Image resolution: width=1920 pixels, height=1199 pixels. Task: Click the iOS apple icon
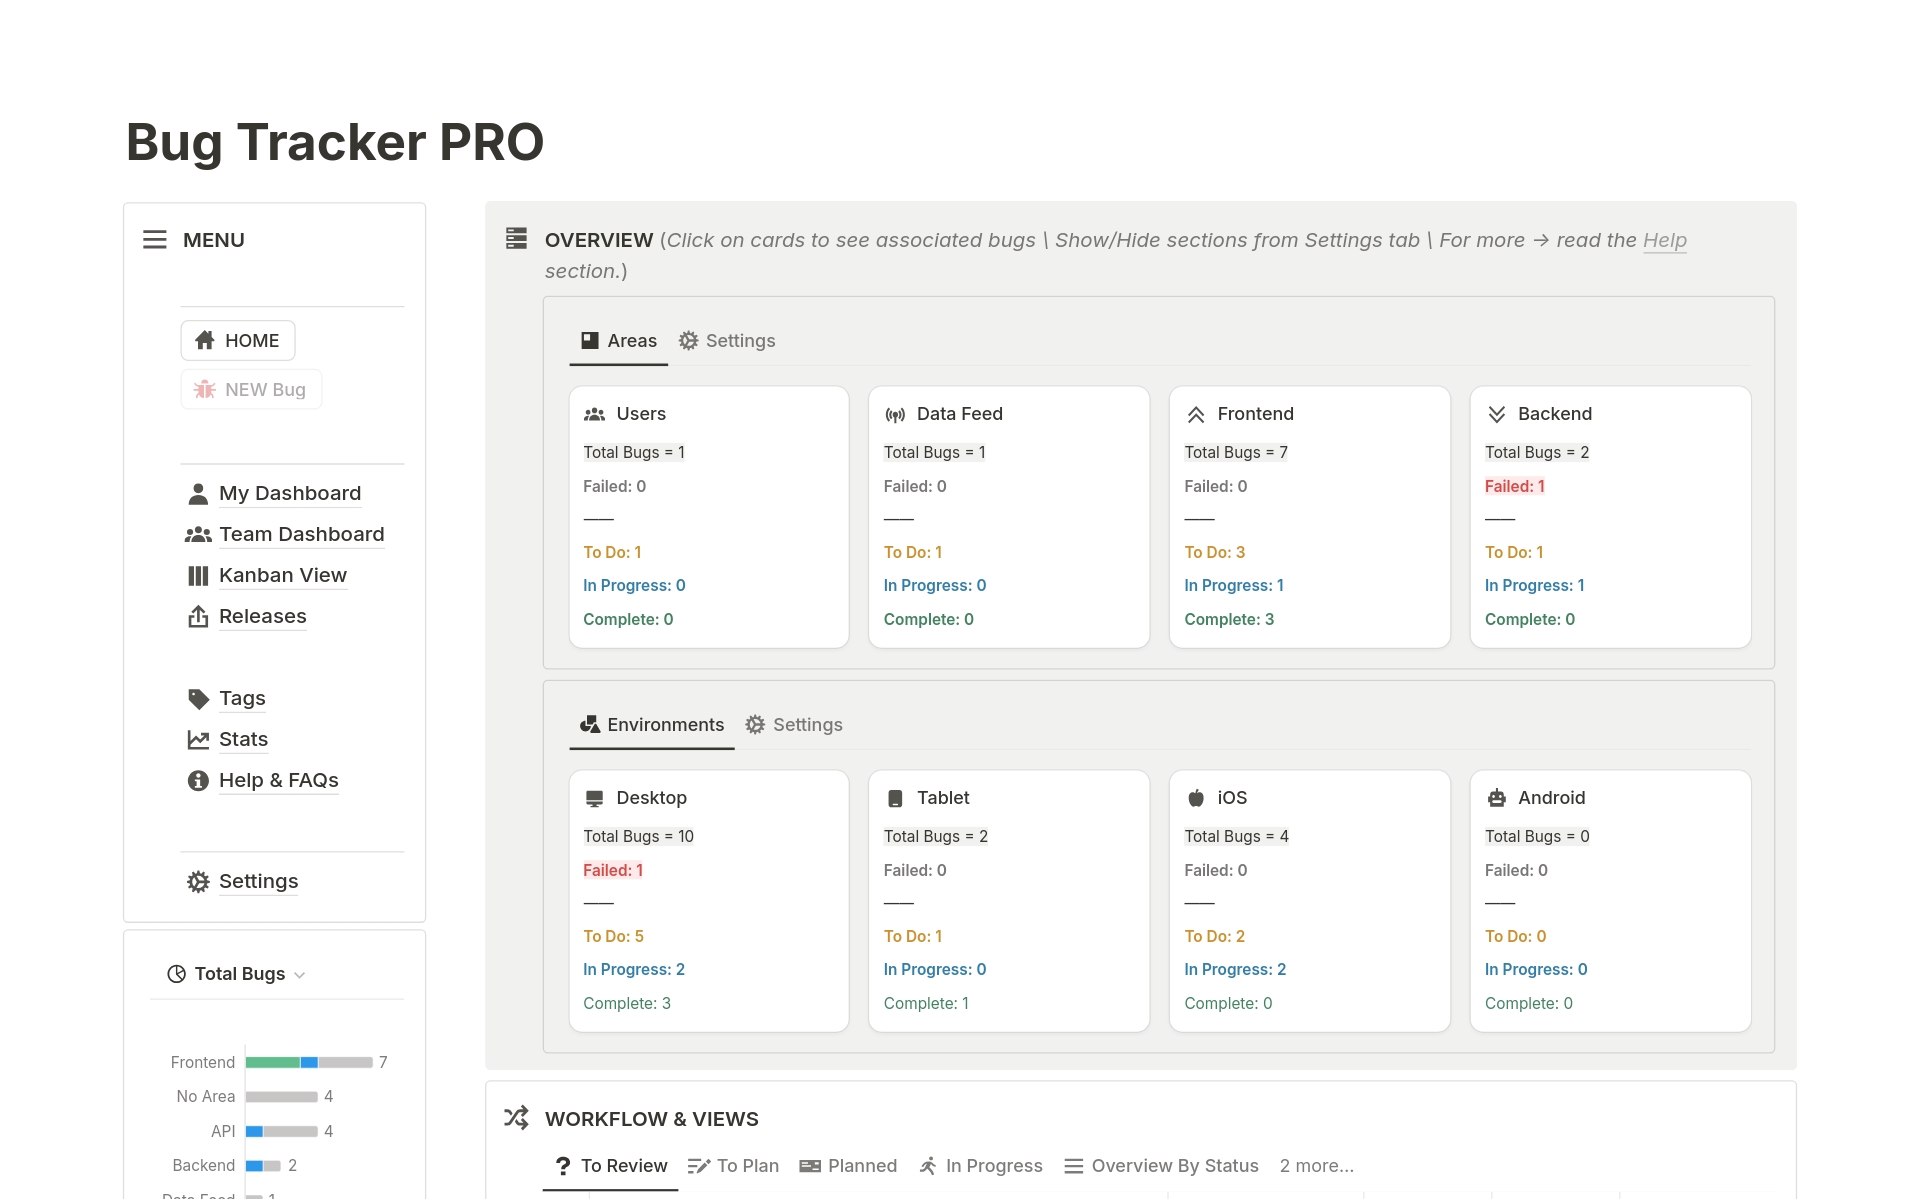point(1195,798)
